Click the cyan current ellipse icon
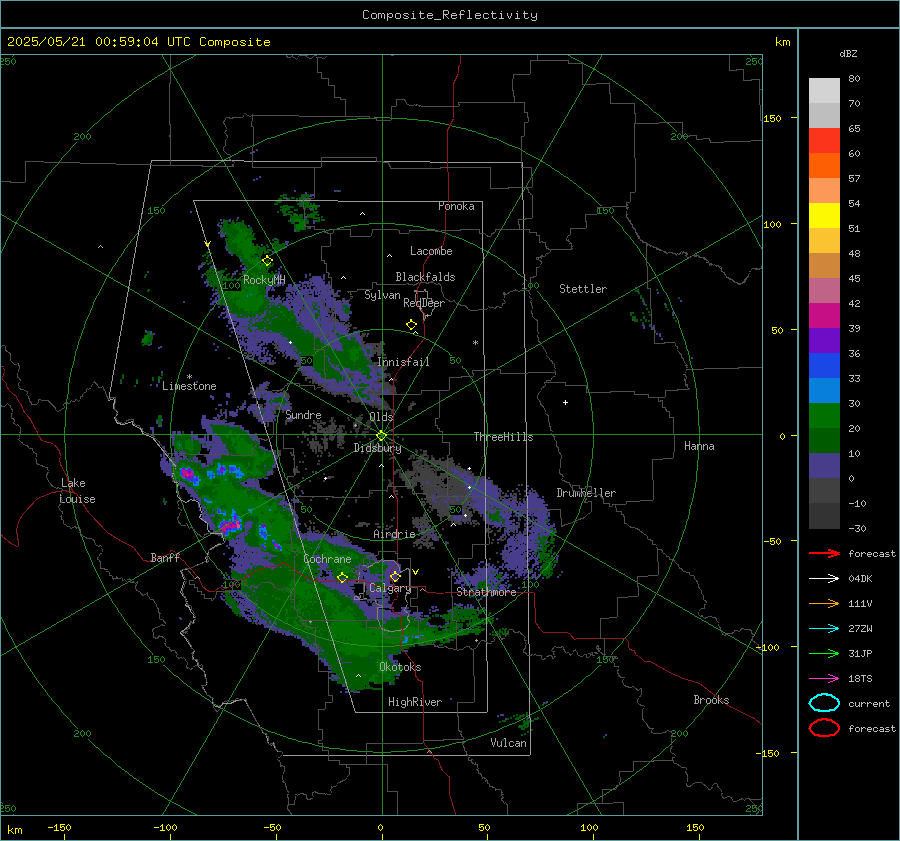Image resolution: width=900 pixels, height=841 pixels. [x=824, y=703]
